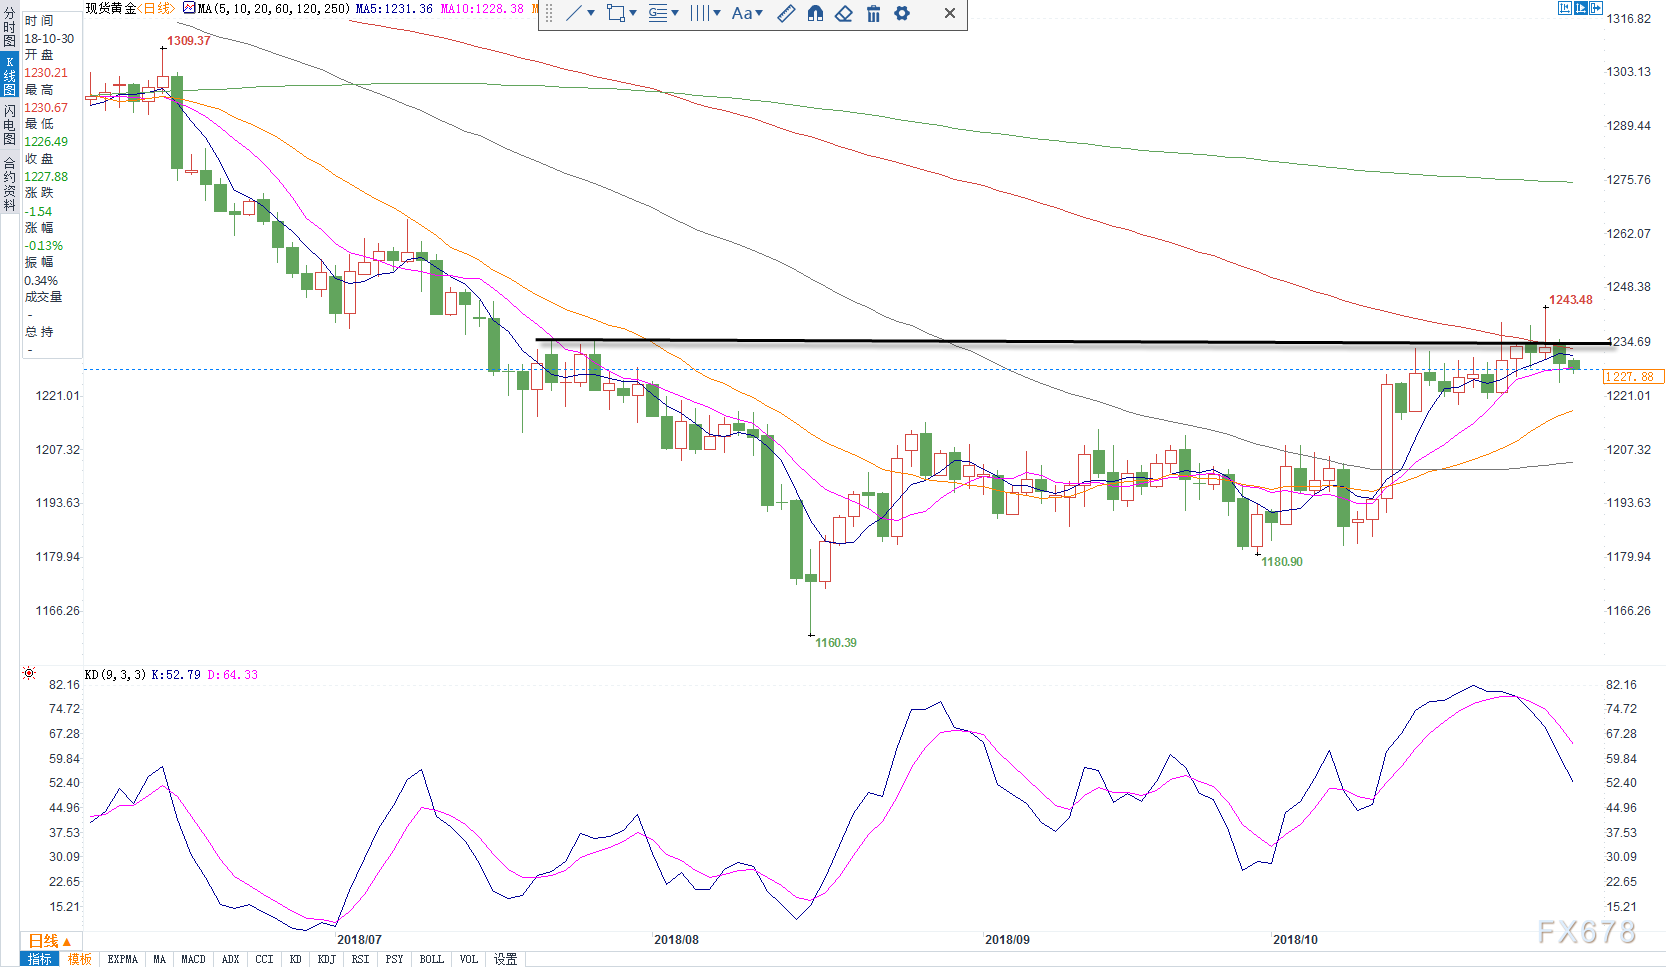This screenshot has width=1666, height=967.
Task: Grab the drawing toolbar drag handle
Action: [548, 14]
